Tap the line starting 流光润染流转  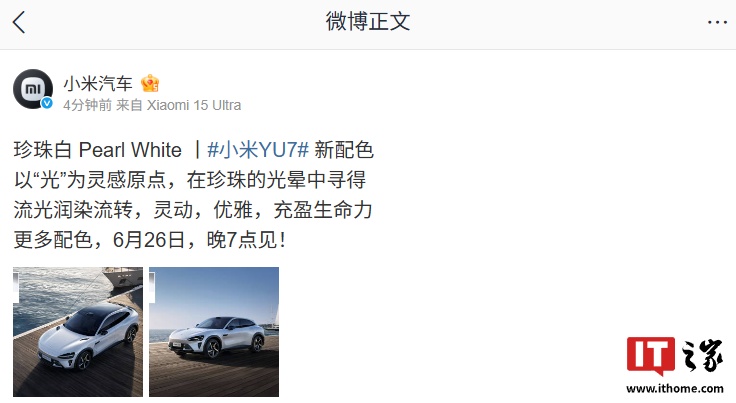click(193, 210)
